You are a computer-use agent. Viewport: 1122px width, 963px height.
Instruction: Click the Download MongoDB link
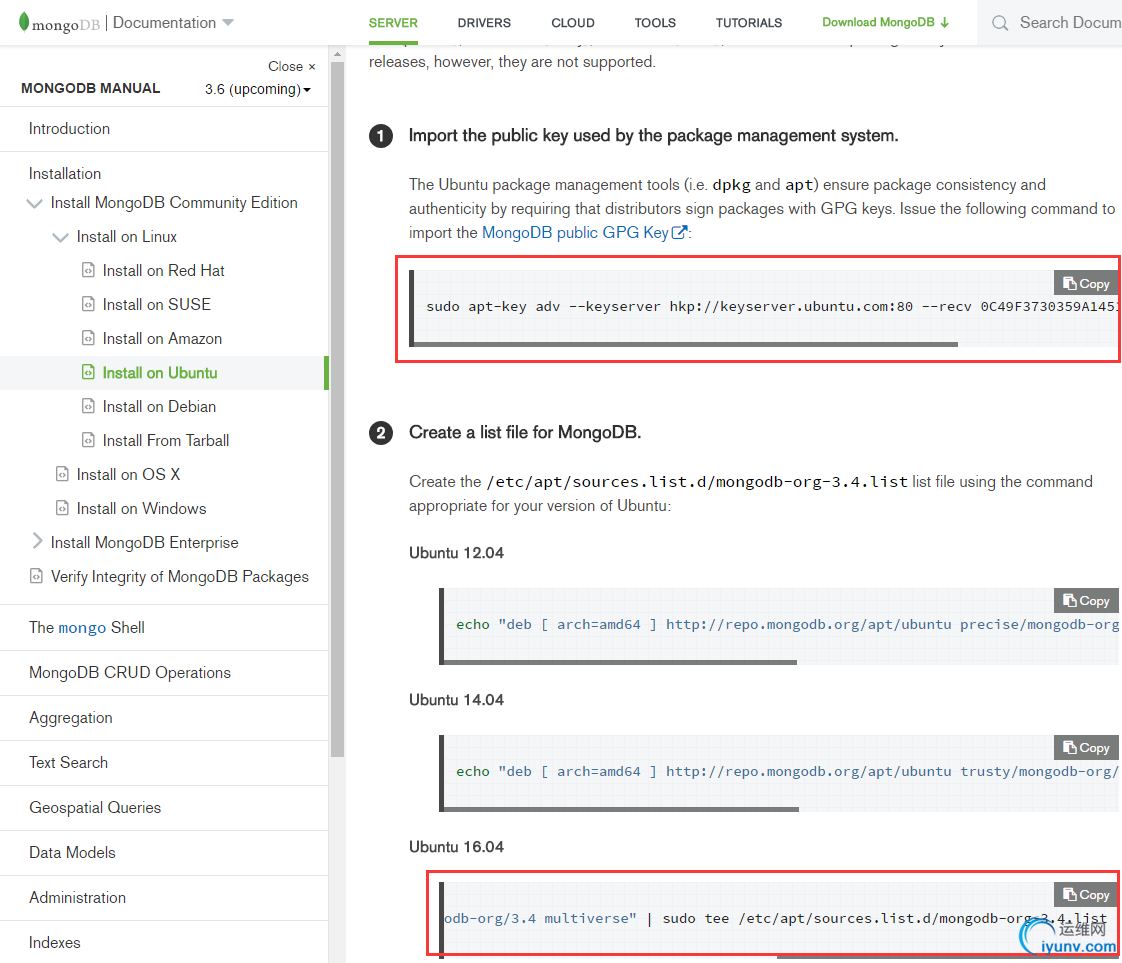[x=885, y=22]
